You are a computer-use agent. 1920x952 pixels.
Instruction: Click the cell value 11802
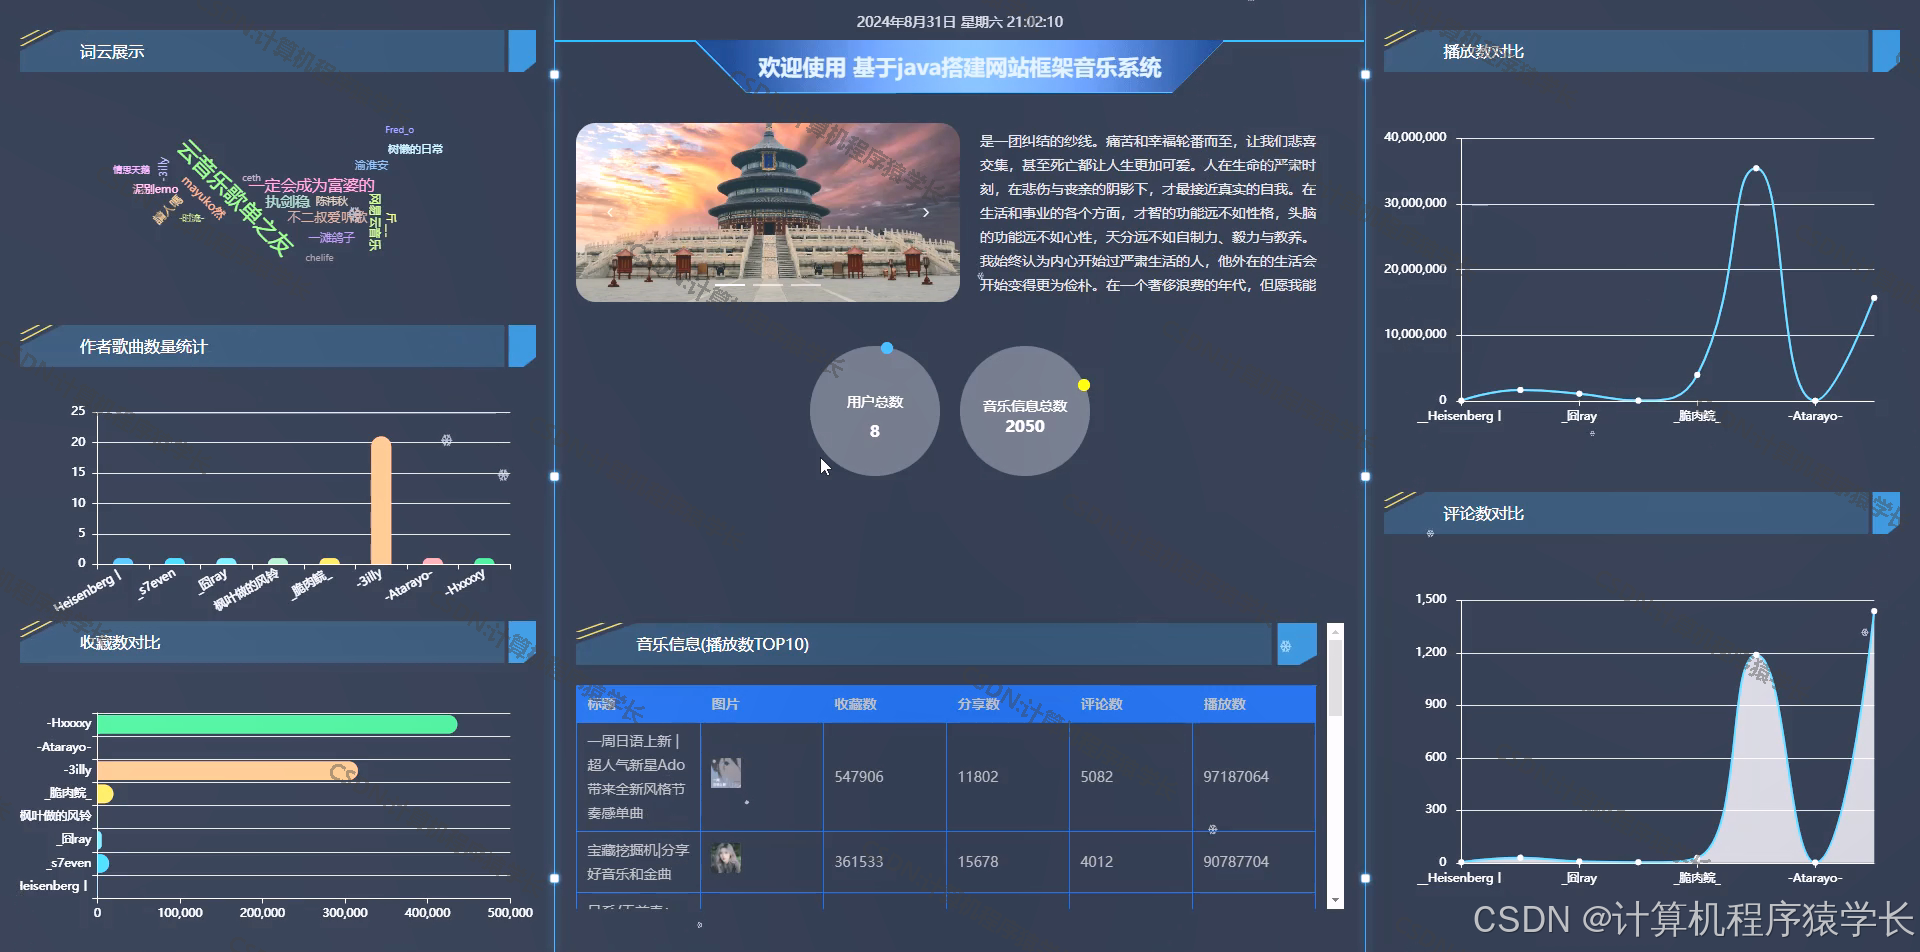coord(978,777)
